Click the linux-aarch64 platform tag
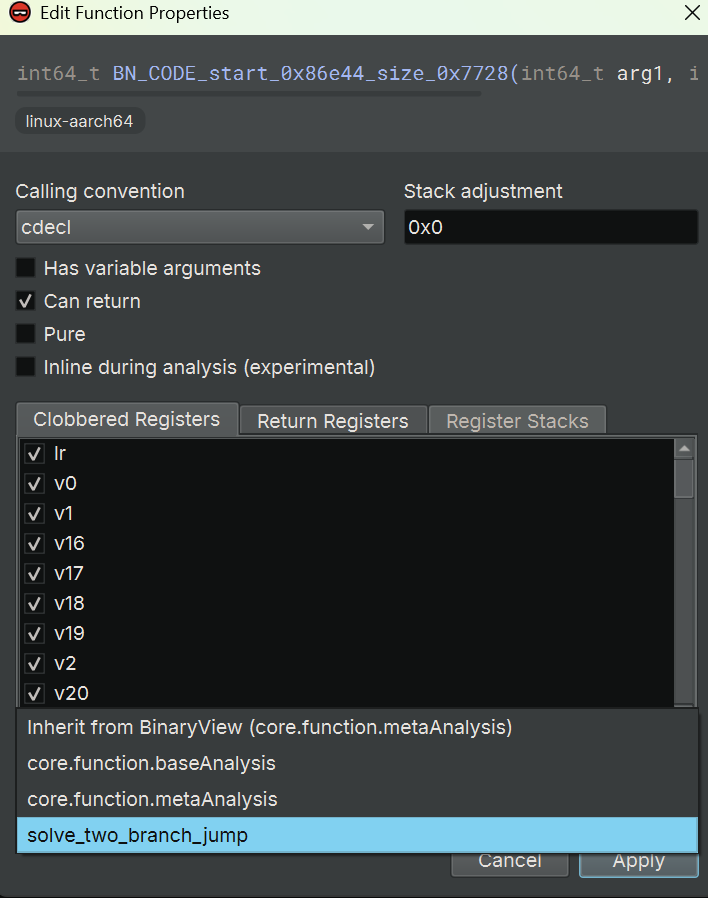 80,121
